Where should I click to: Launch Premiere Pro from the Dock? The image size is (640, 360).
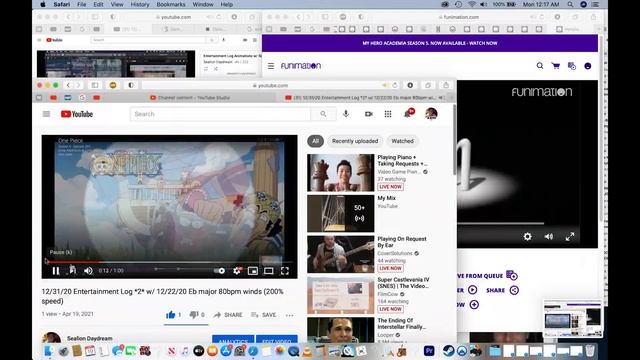[x=429, y=351]
